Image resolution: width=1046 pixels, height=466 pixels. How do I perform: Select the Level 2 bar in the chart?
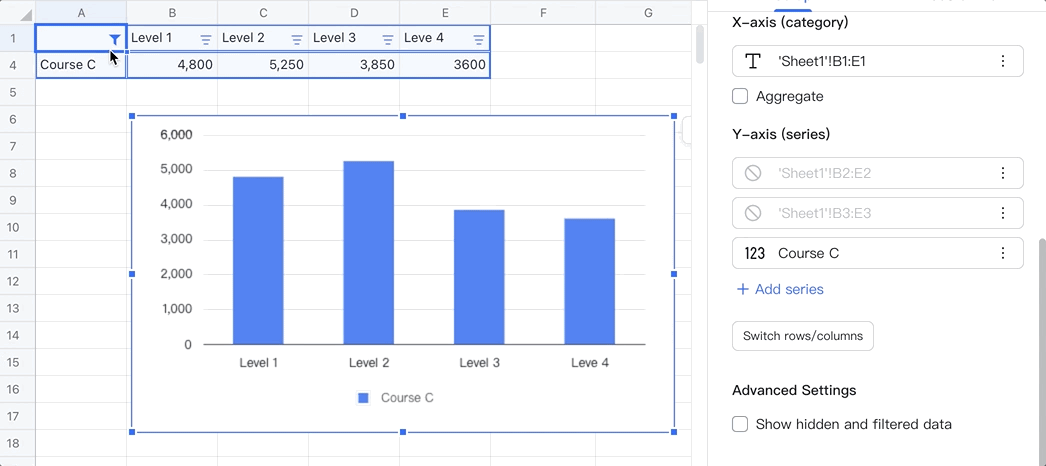pos(368,252)
